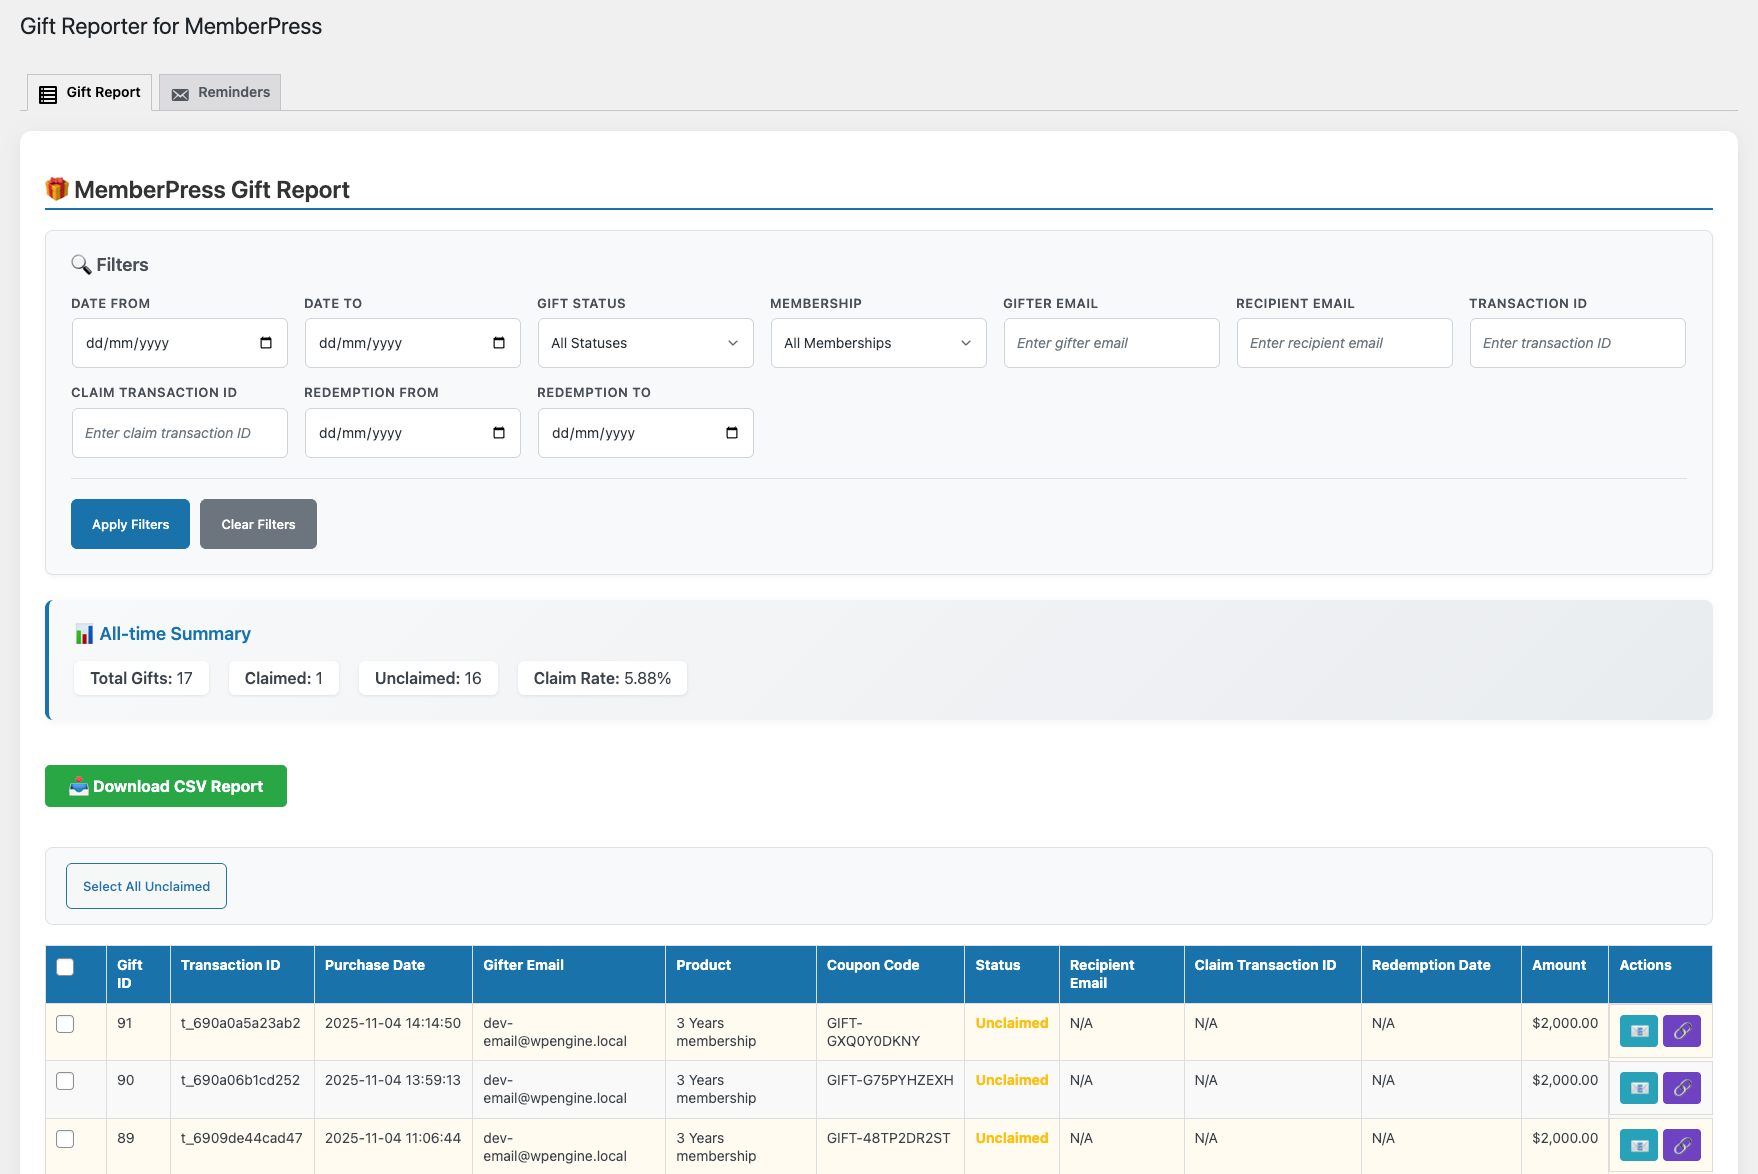Click the purple claim link icon for gift 91
The image size is (1758, 1174).
1682,1031
